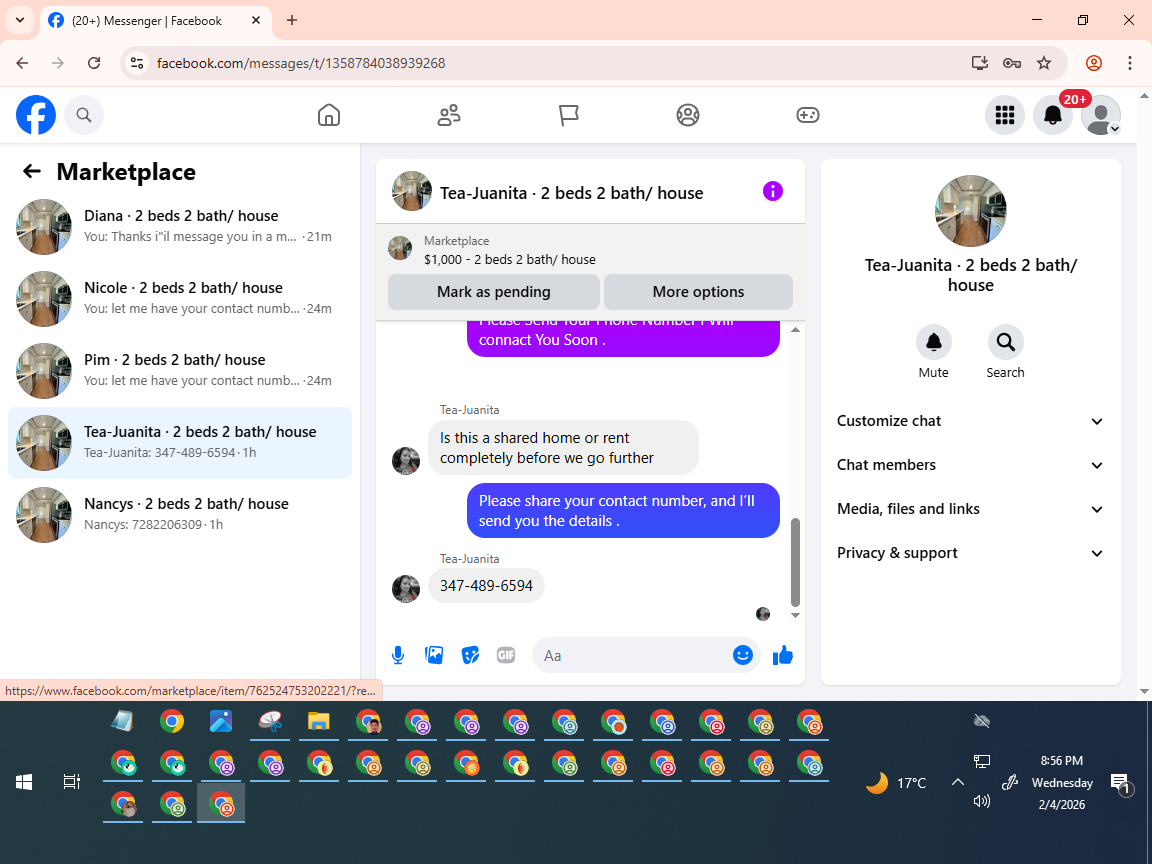Screen dimensions: 1152x864
Task: Click the install app icon in address bar
Action: 979,63
